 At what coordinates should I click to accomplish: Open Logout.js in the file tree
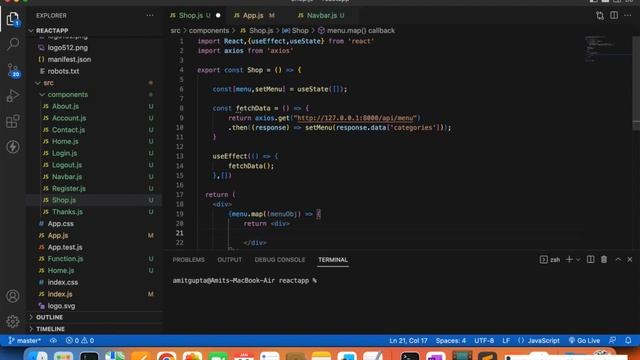point(67,165)
